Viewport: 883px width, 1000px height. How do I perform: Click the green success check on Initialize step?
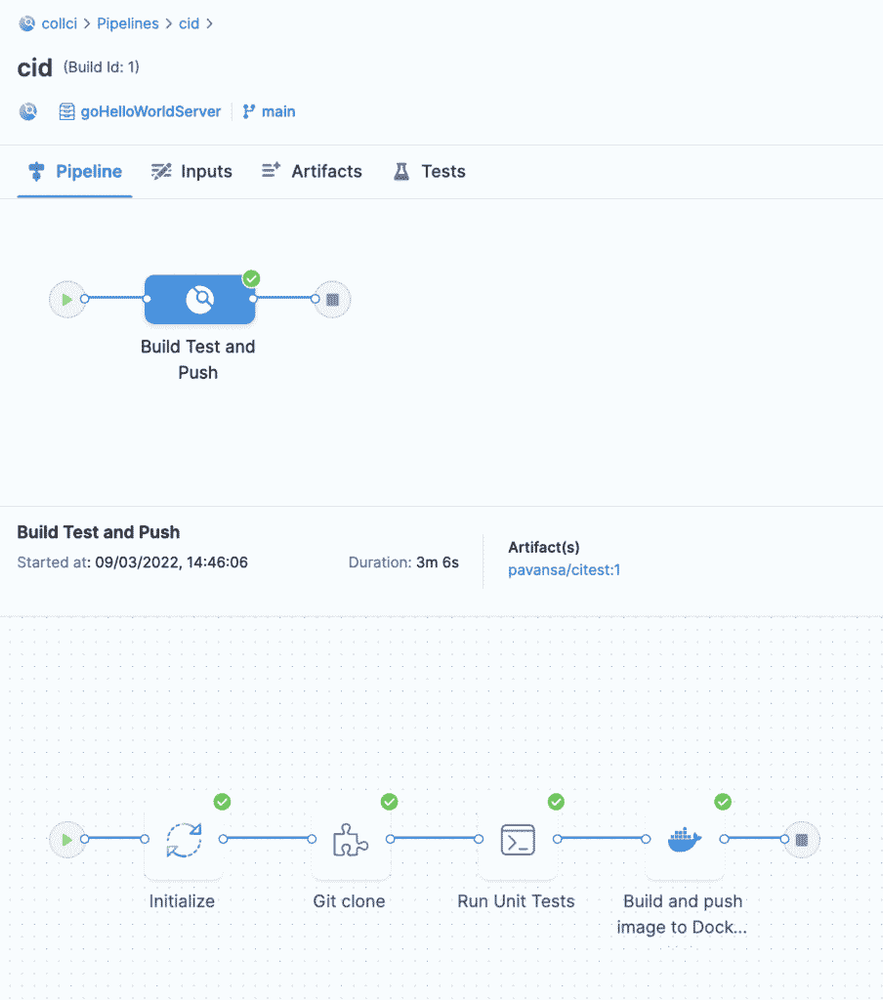click(222, 802)
